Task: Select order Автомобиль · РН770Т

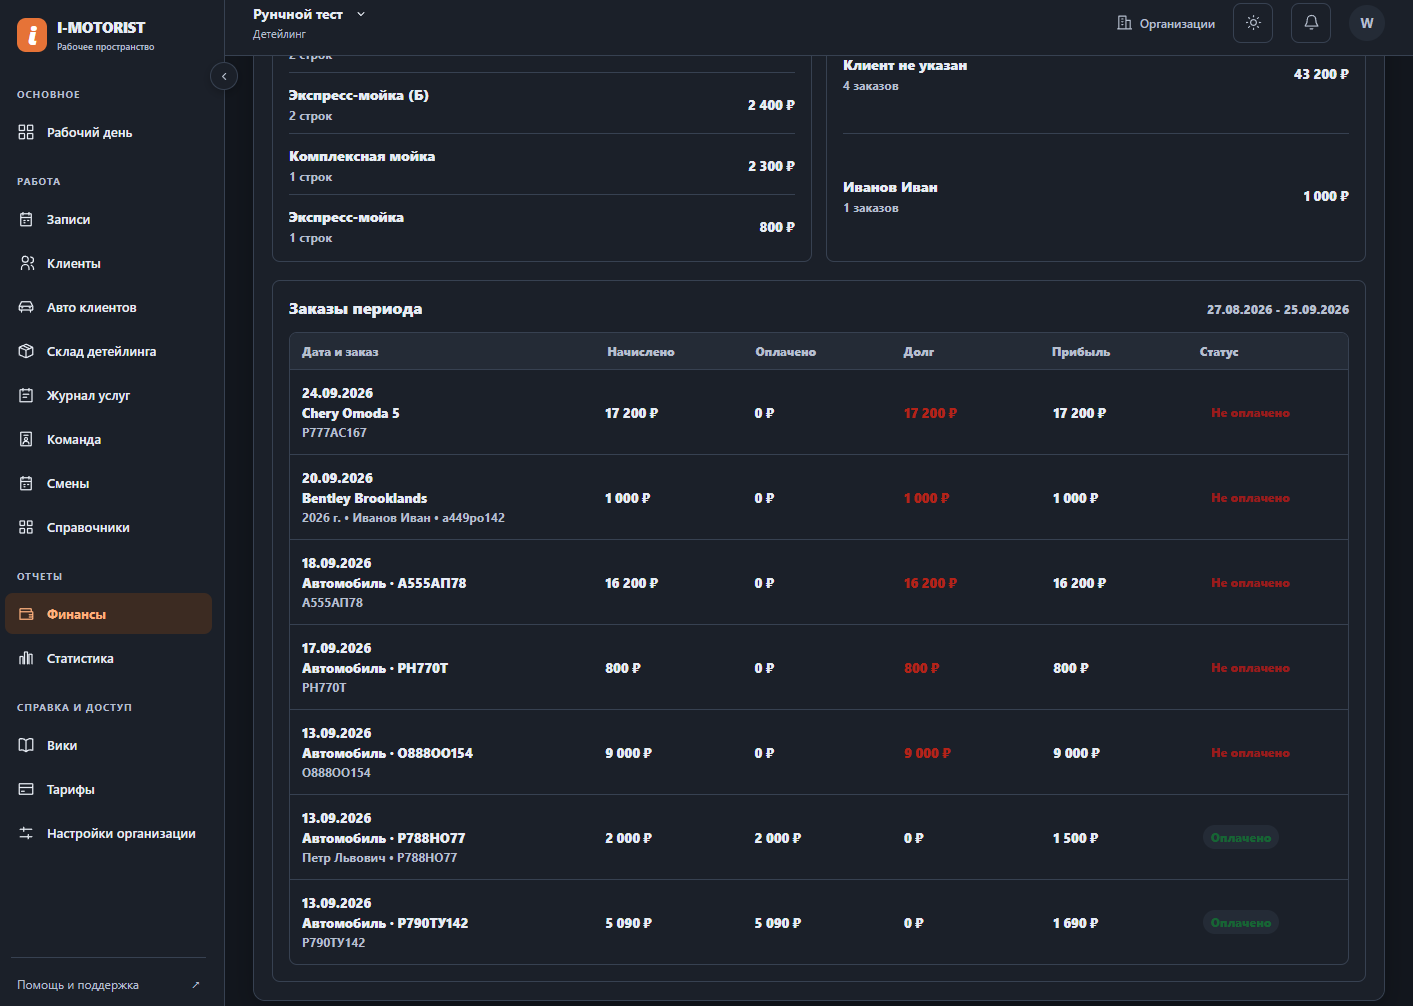Action: point(818,668)
